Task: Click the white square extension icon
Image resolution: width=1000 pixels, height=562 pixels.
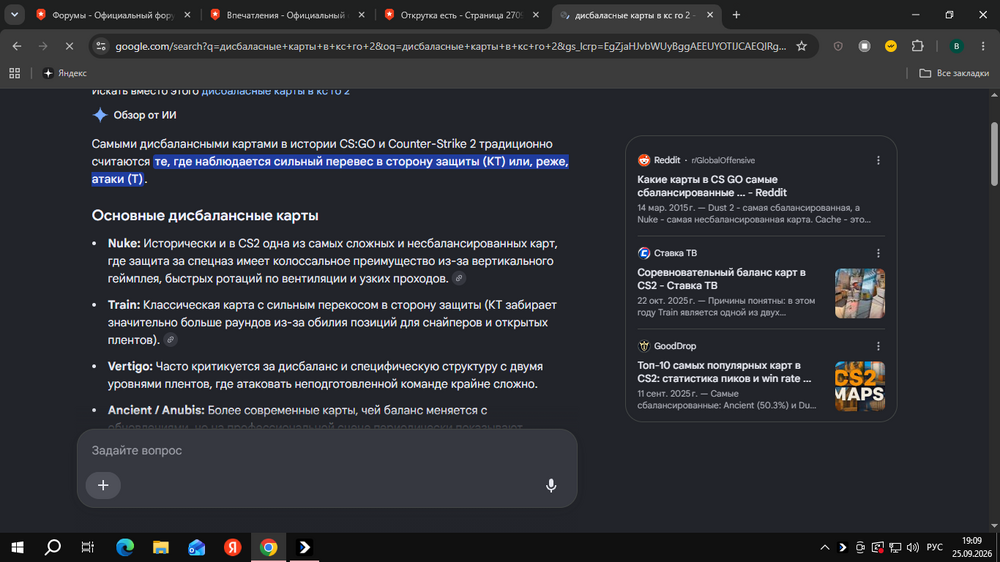Action: click(x=864, y=46)
